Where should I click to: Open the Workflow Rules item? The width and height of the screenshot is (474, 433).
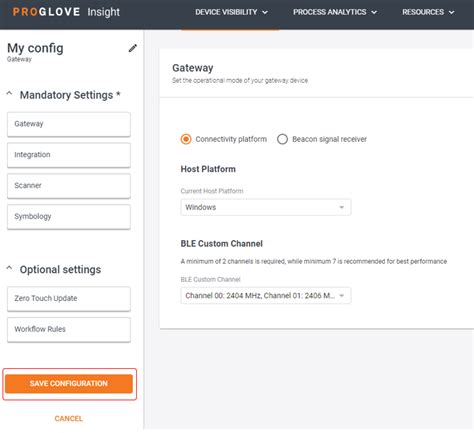pos(69,329)
